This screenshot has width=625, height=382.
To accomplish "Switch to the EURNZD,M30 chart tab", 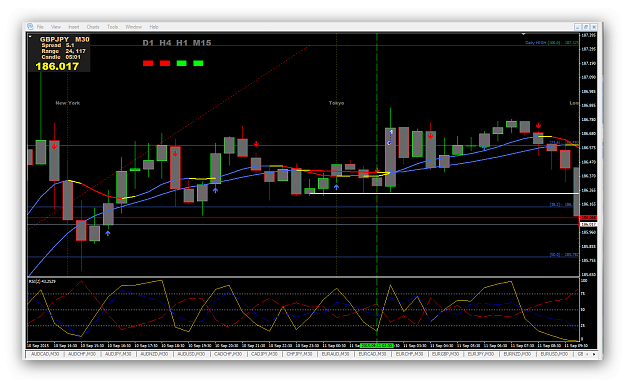I will (x=517, y=354).
